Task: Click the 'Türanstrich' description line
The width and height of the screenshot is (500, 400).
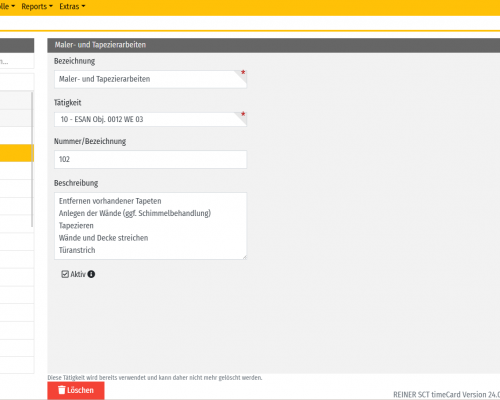Action: 77,250
